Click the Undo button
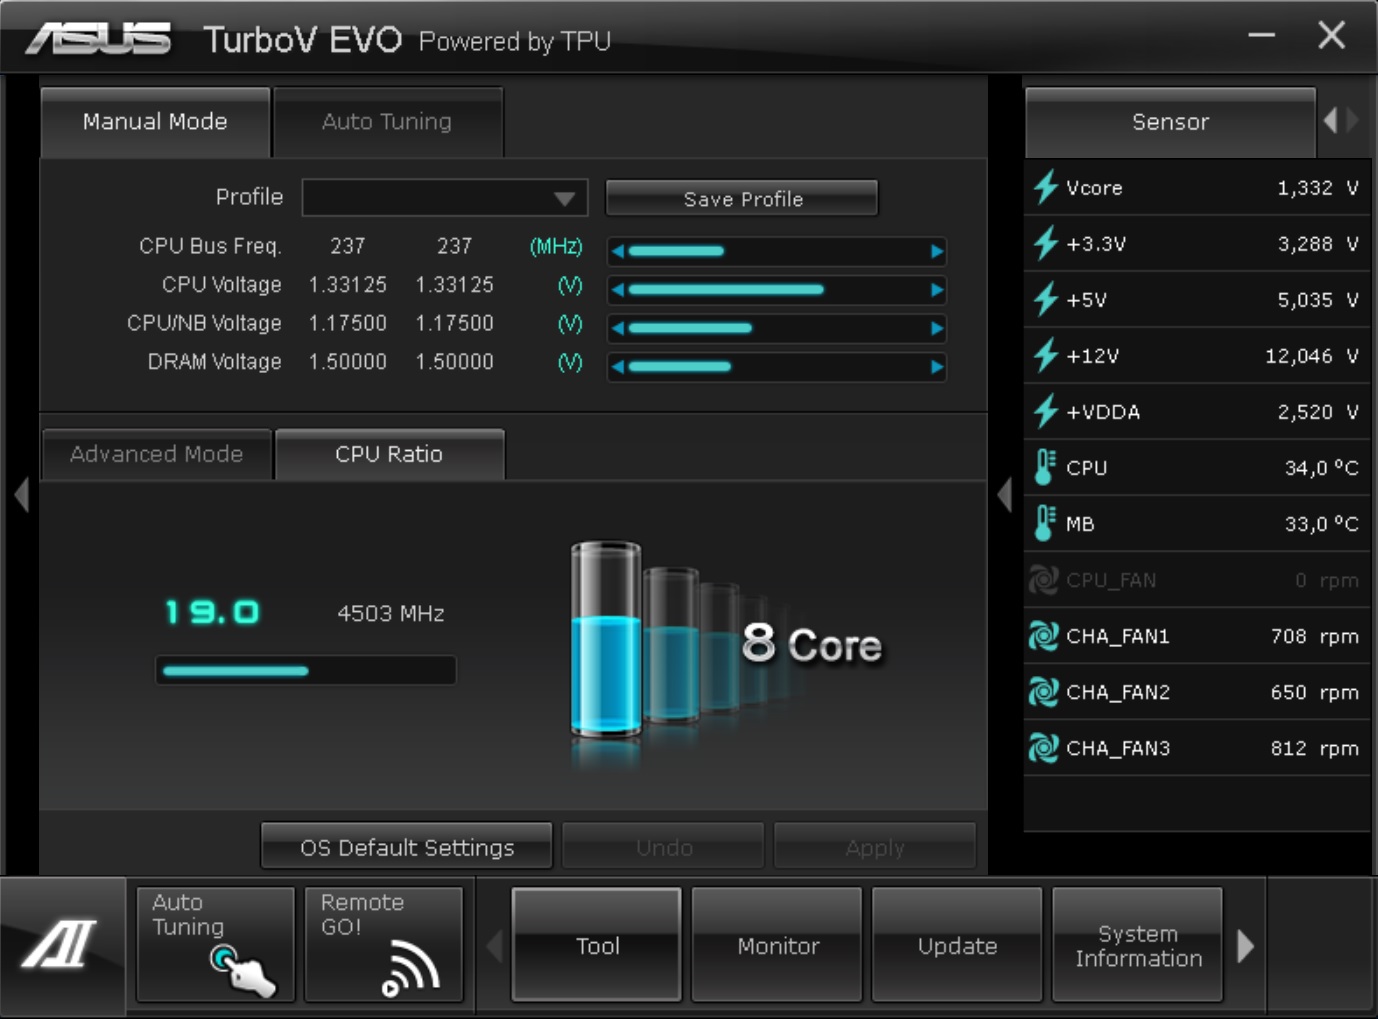The image size is (1378, 1019). [x=664, y=847]
